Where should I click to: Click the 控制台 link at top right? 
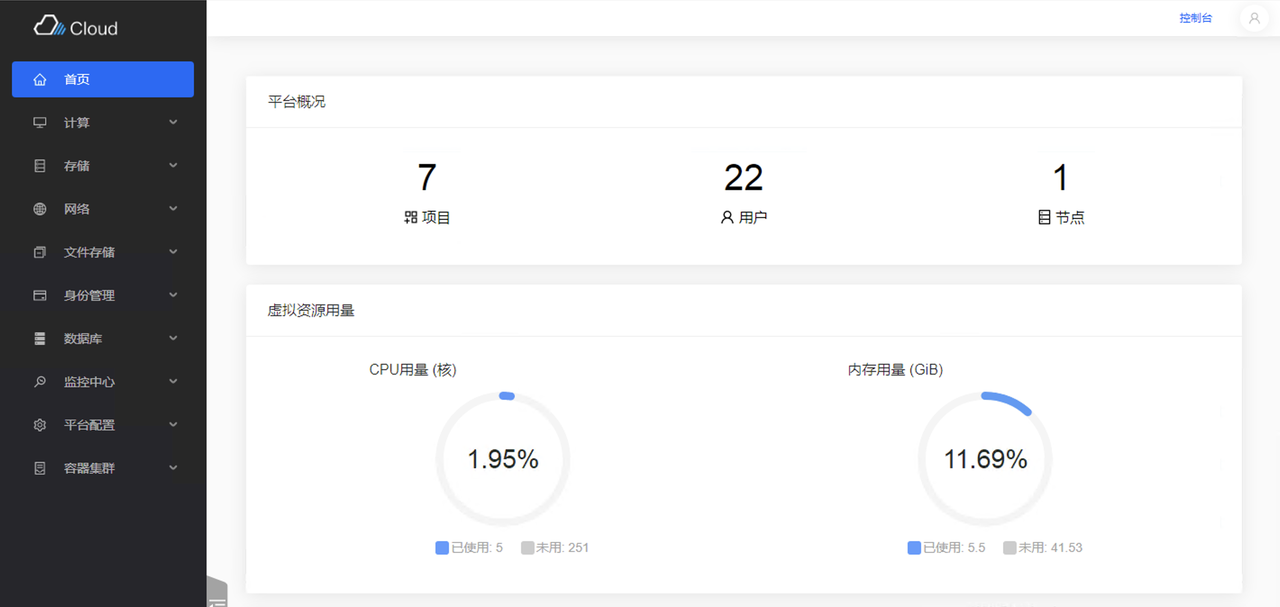(x=1196, y=17)
